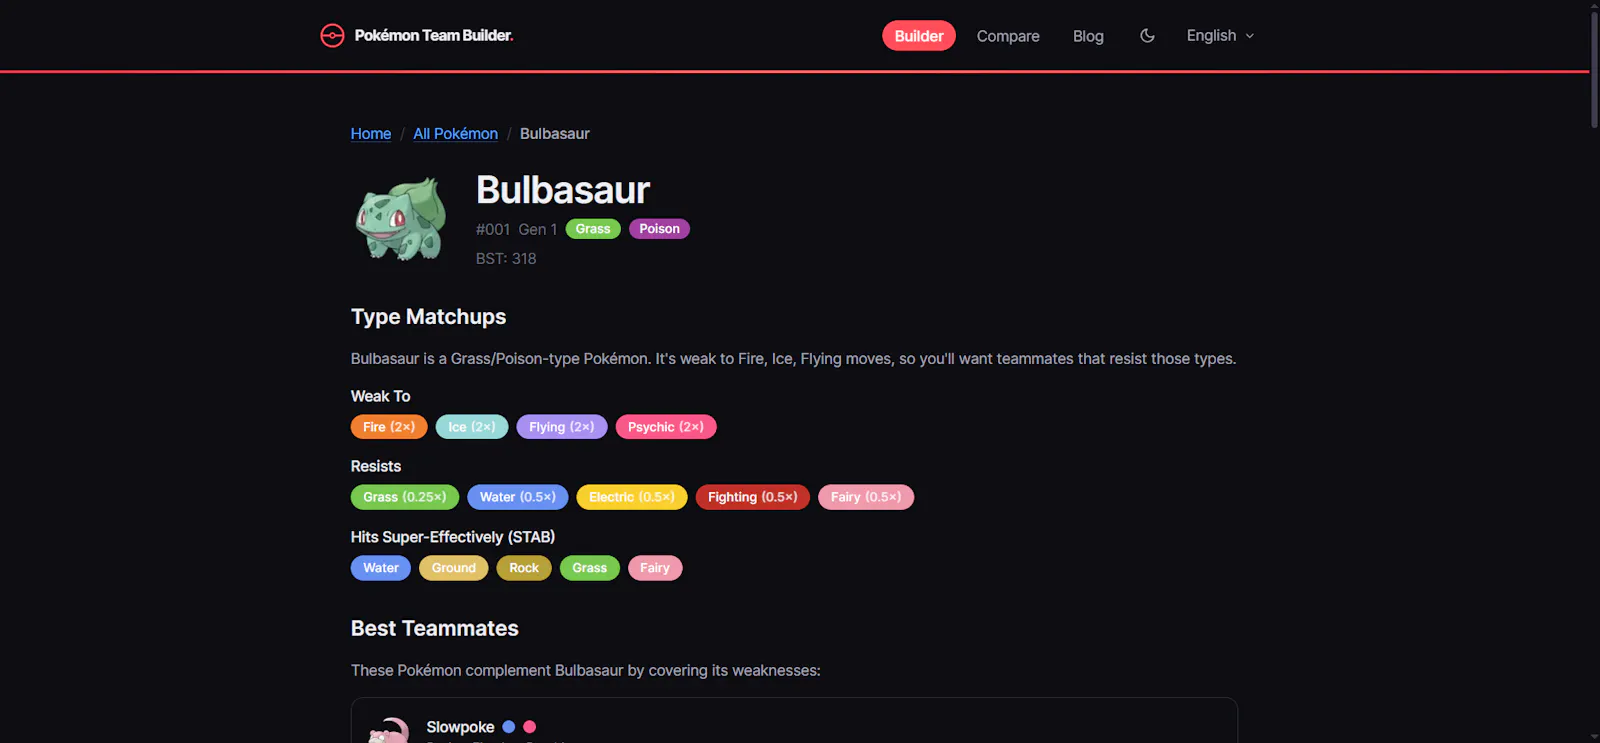Image resolution: width=1600 pixels, height=743 pixels.
Task: Click the Hits Super-Effectively (STAB) label
Action: coord(453,538)
